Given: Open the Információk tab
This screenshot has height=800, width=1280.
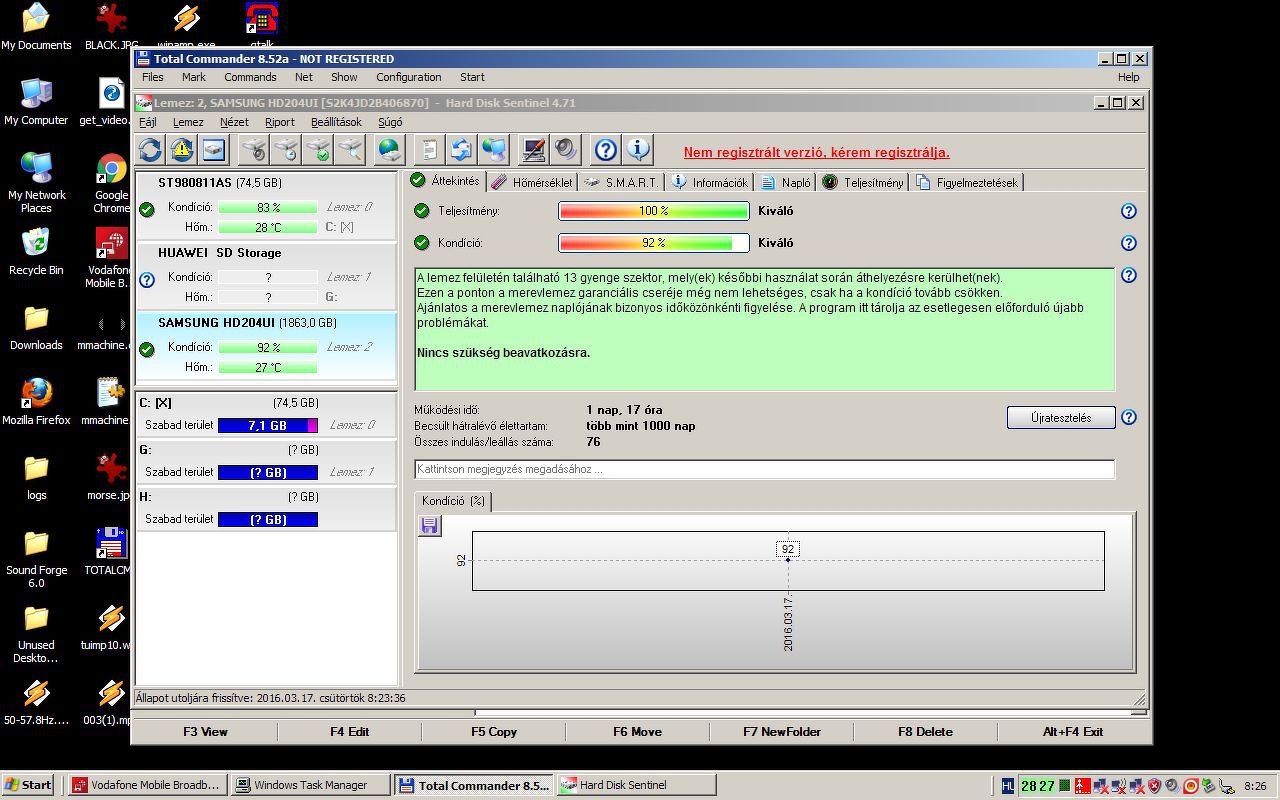Looking at the screenshot, I should tap(710, 182).
